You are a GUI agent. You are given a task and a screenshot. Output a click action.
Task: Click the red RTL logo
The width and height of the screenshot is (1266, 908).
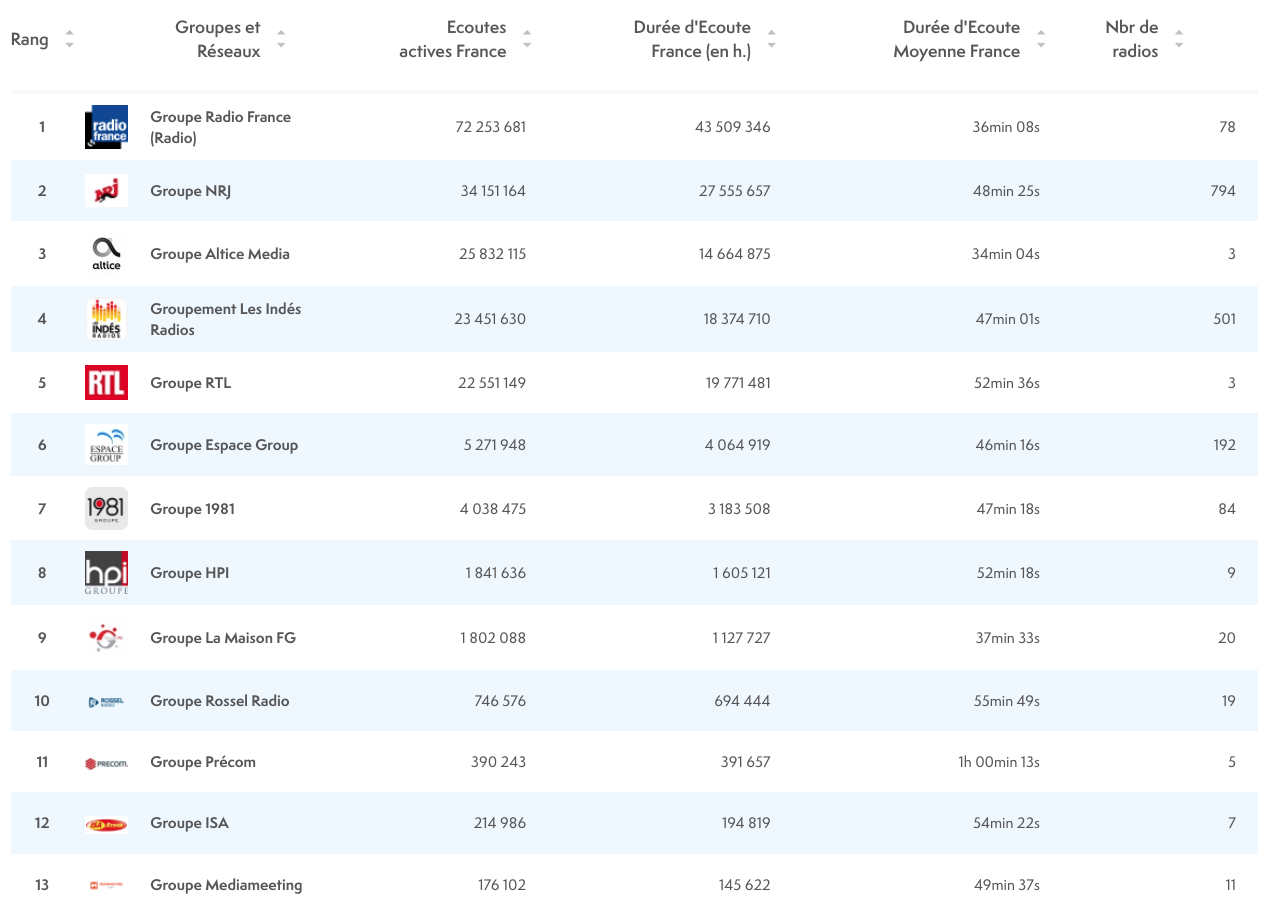106,383
